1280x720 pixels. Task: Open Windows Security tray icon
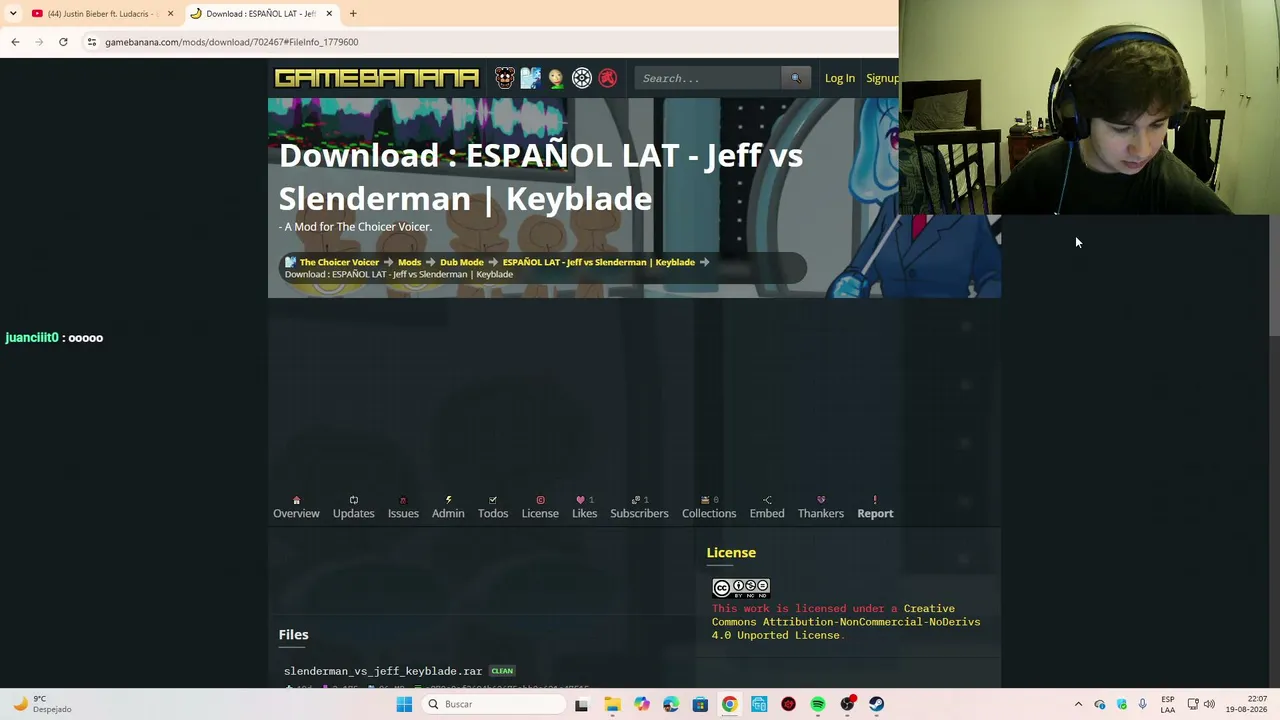tap(1121, 704)
